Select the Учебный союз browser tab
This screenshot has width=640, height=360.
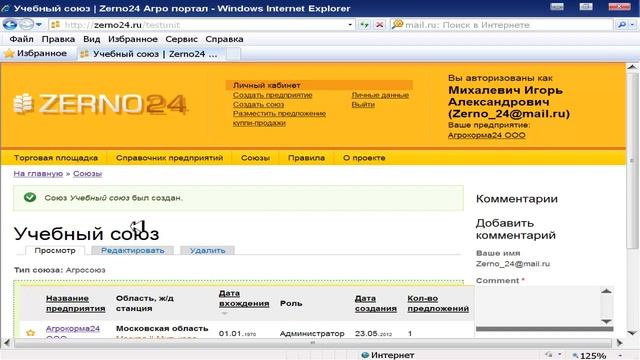coord(151,54)
